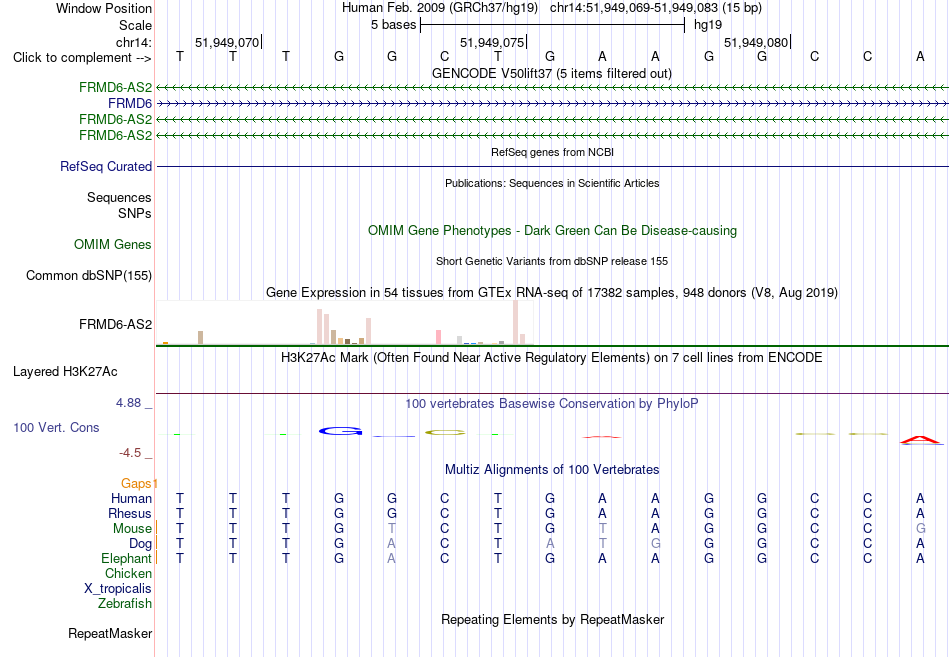Click the 'Mouse' species label
Image resolution: width=950 pixels, height=657 pixels.
point(132,529)
